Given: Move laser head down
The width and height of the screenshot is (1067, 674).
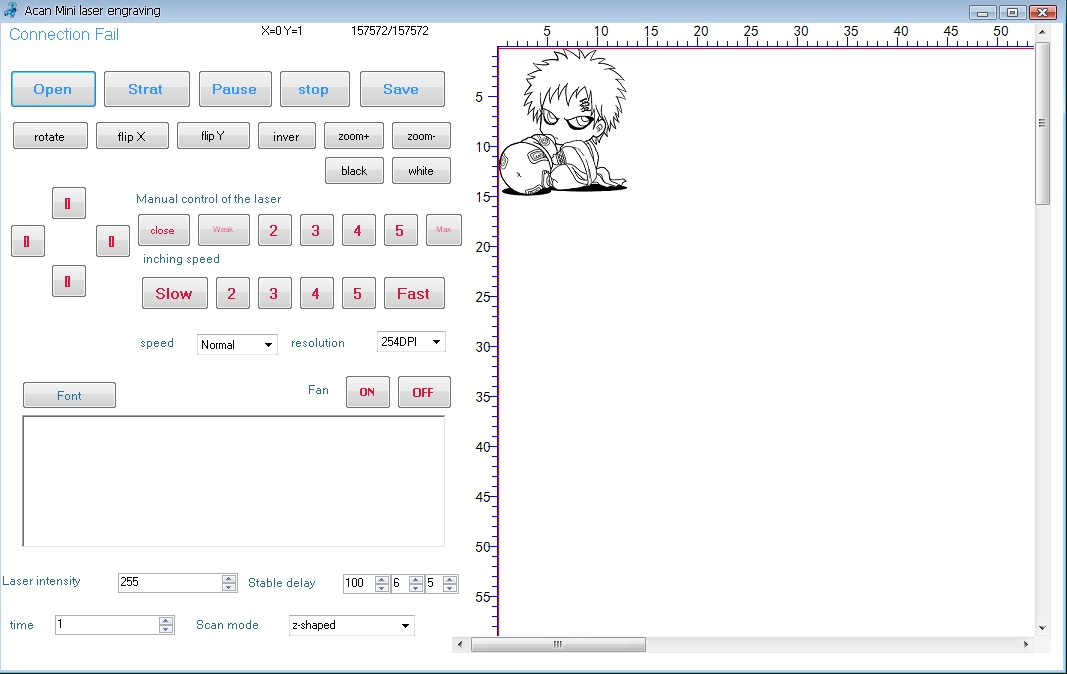Looking at the screenshot, I should pos(69,280).
